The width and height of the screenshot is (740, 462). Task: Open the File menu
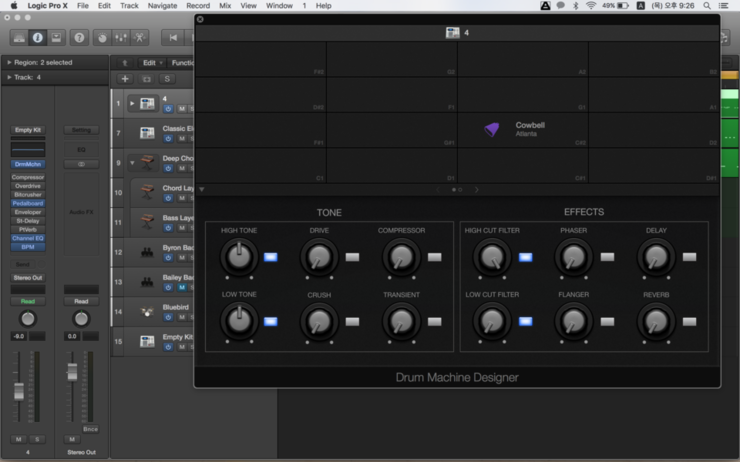(x=83, y=6)
